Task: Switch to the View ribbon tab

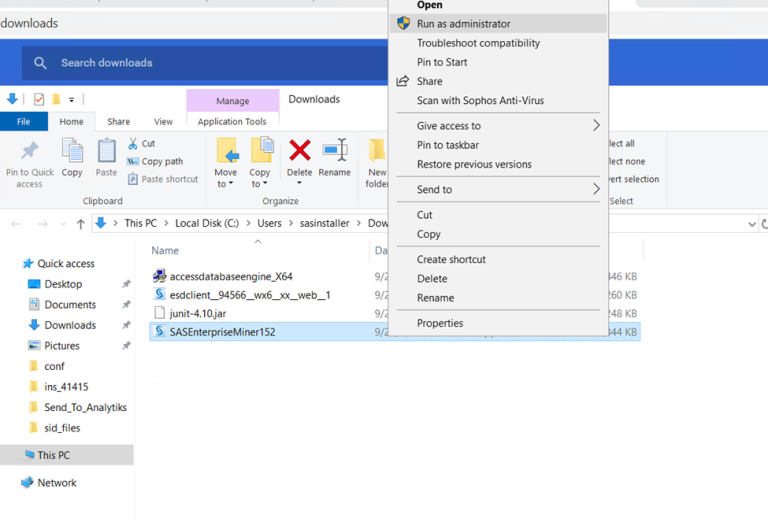Action: coord(163,121)
